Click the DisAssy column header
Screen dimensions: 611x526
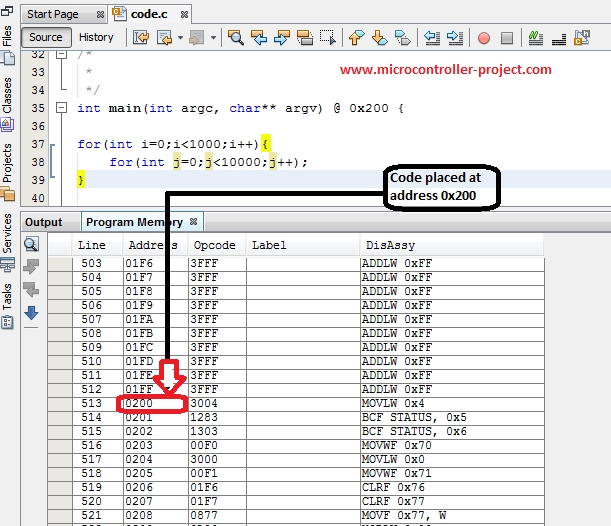click(452, 245)
